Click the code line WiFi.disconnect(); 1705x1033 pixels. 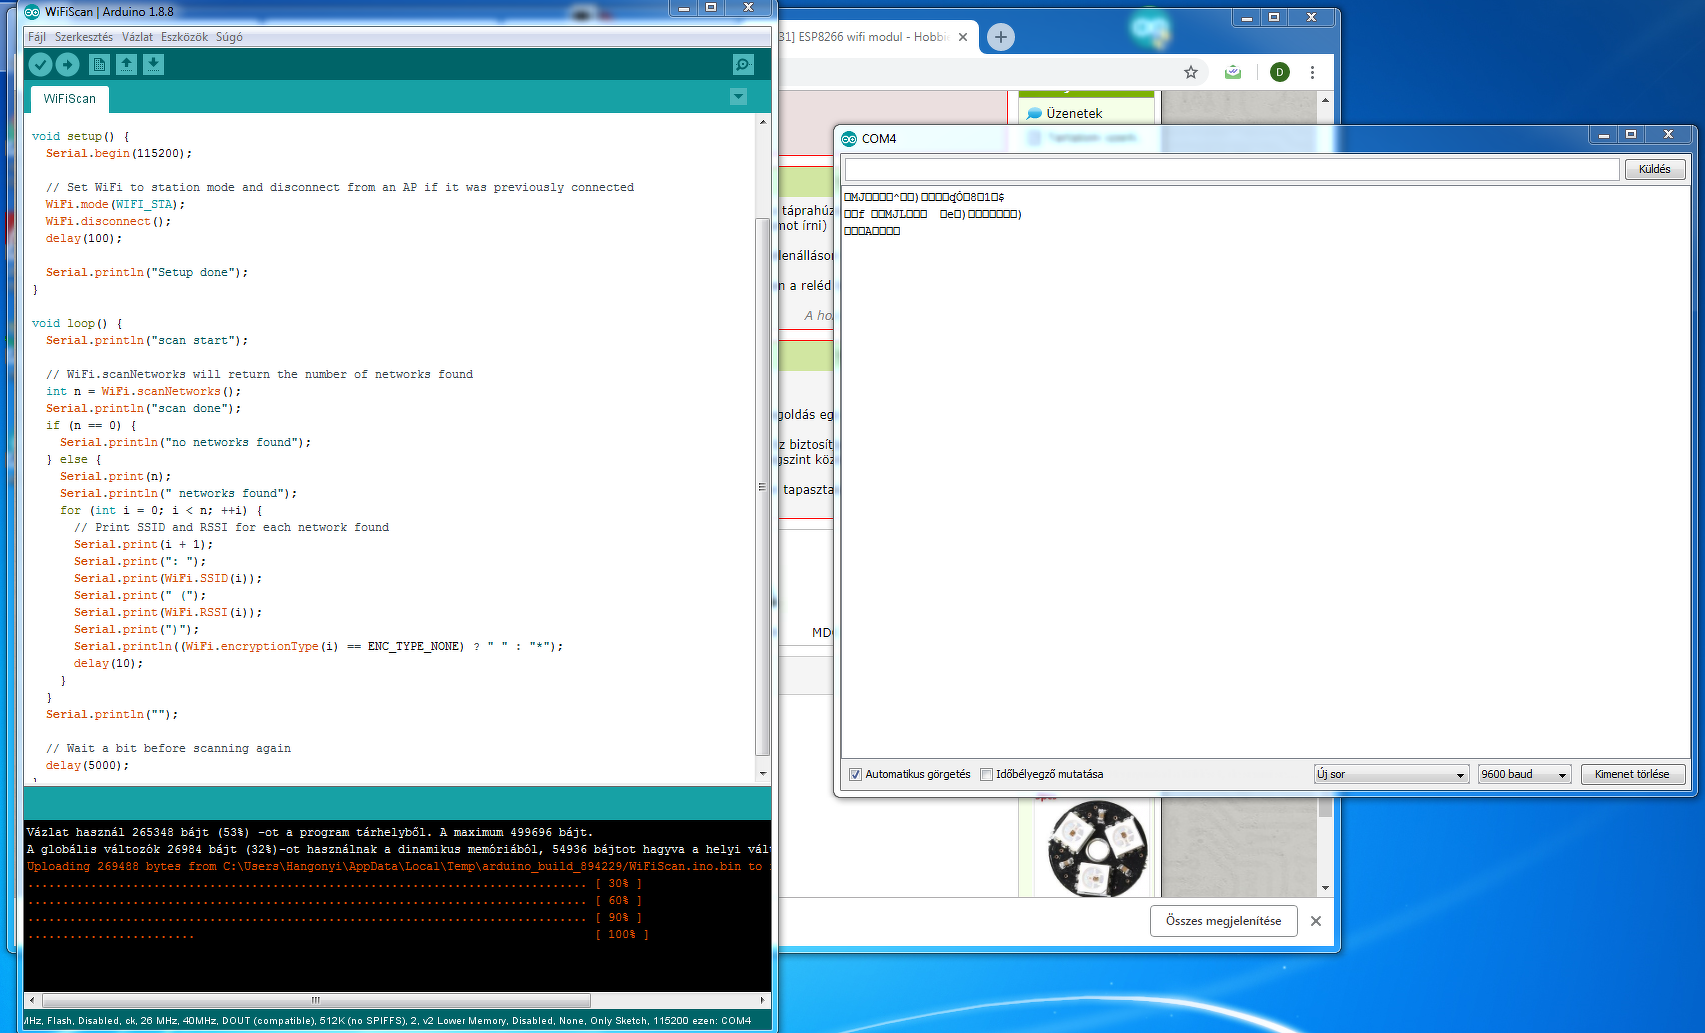pos(108,221)
